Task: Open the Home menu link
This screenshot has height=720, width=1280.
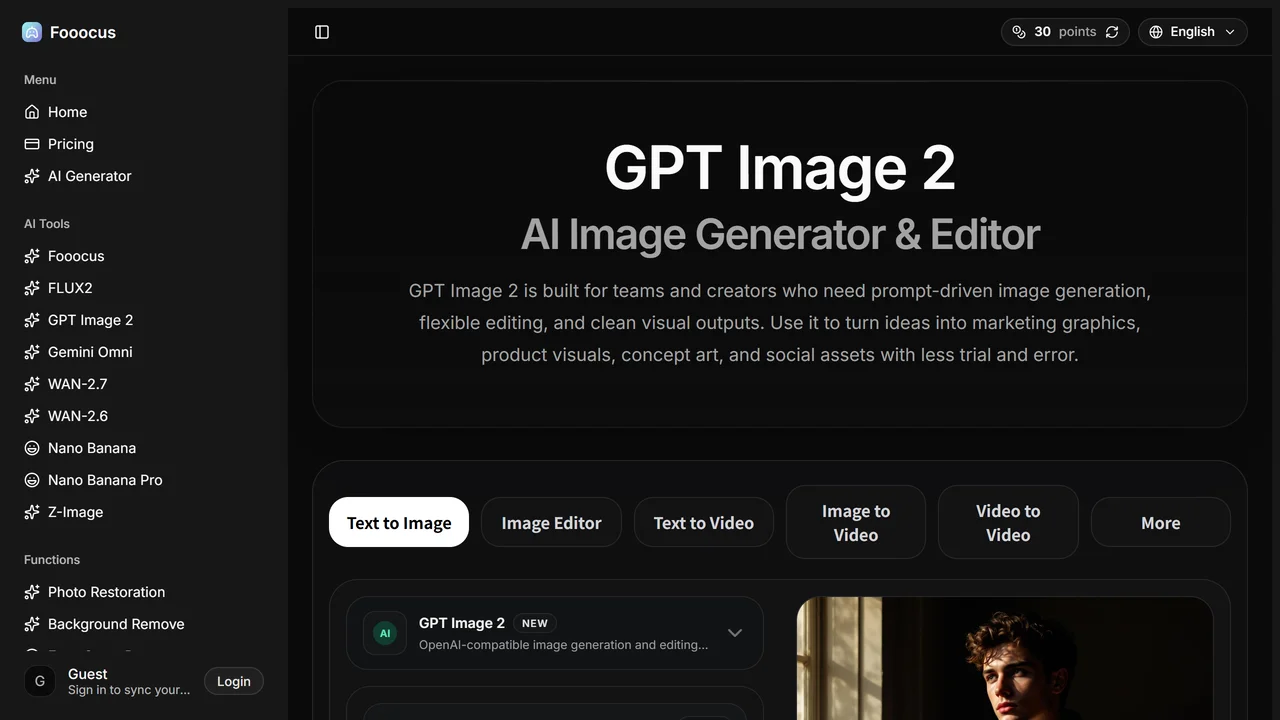Action: pos(144,112)
